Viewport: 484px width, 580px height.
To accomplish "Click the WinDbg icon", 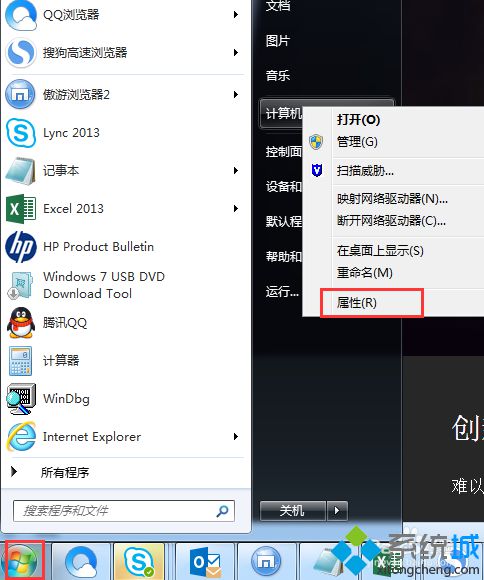I will (x=21, y=399).
